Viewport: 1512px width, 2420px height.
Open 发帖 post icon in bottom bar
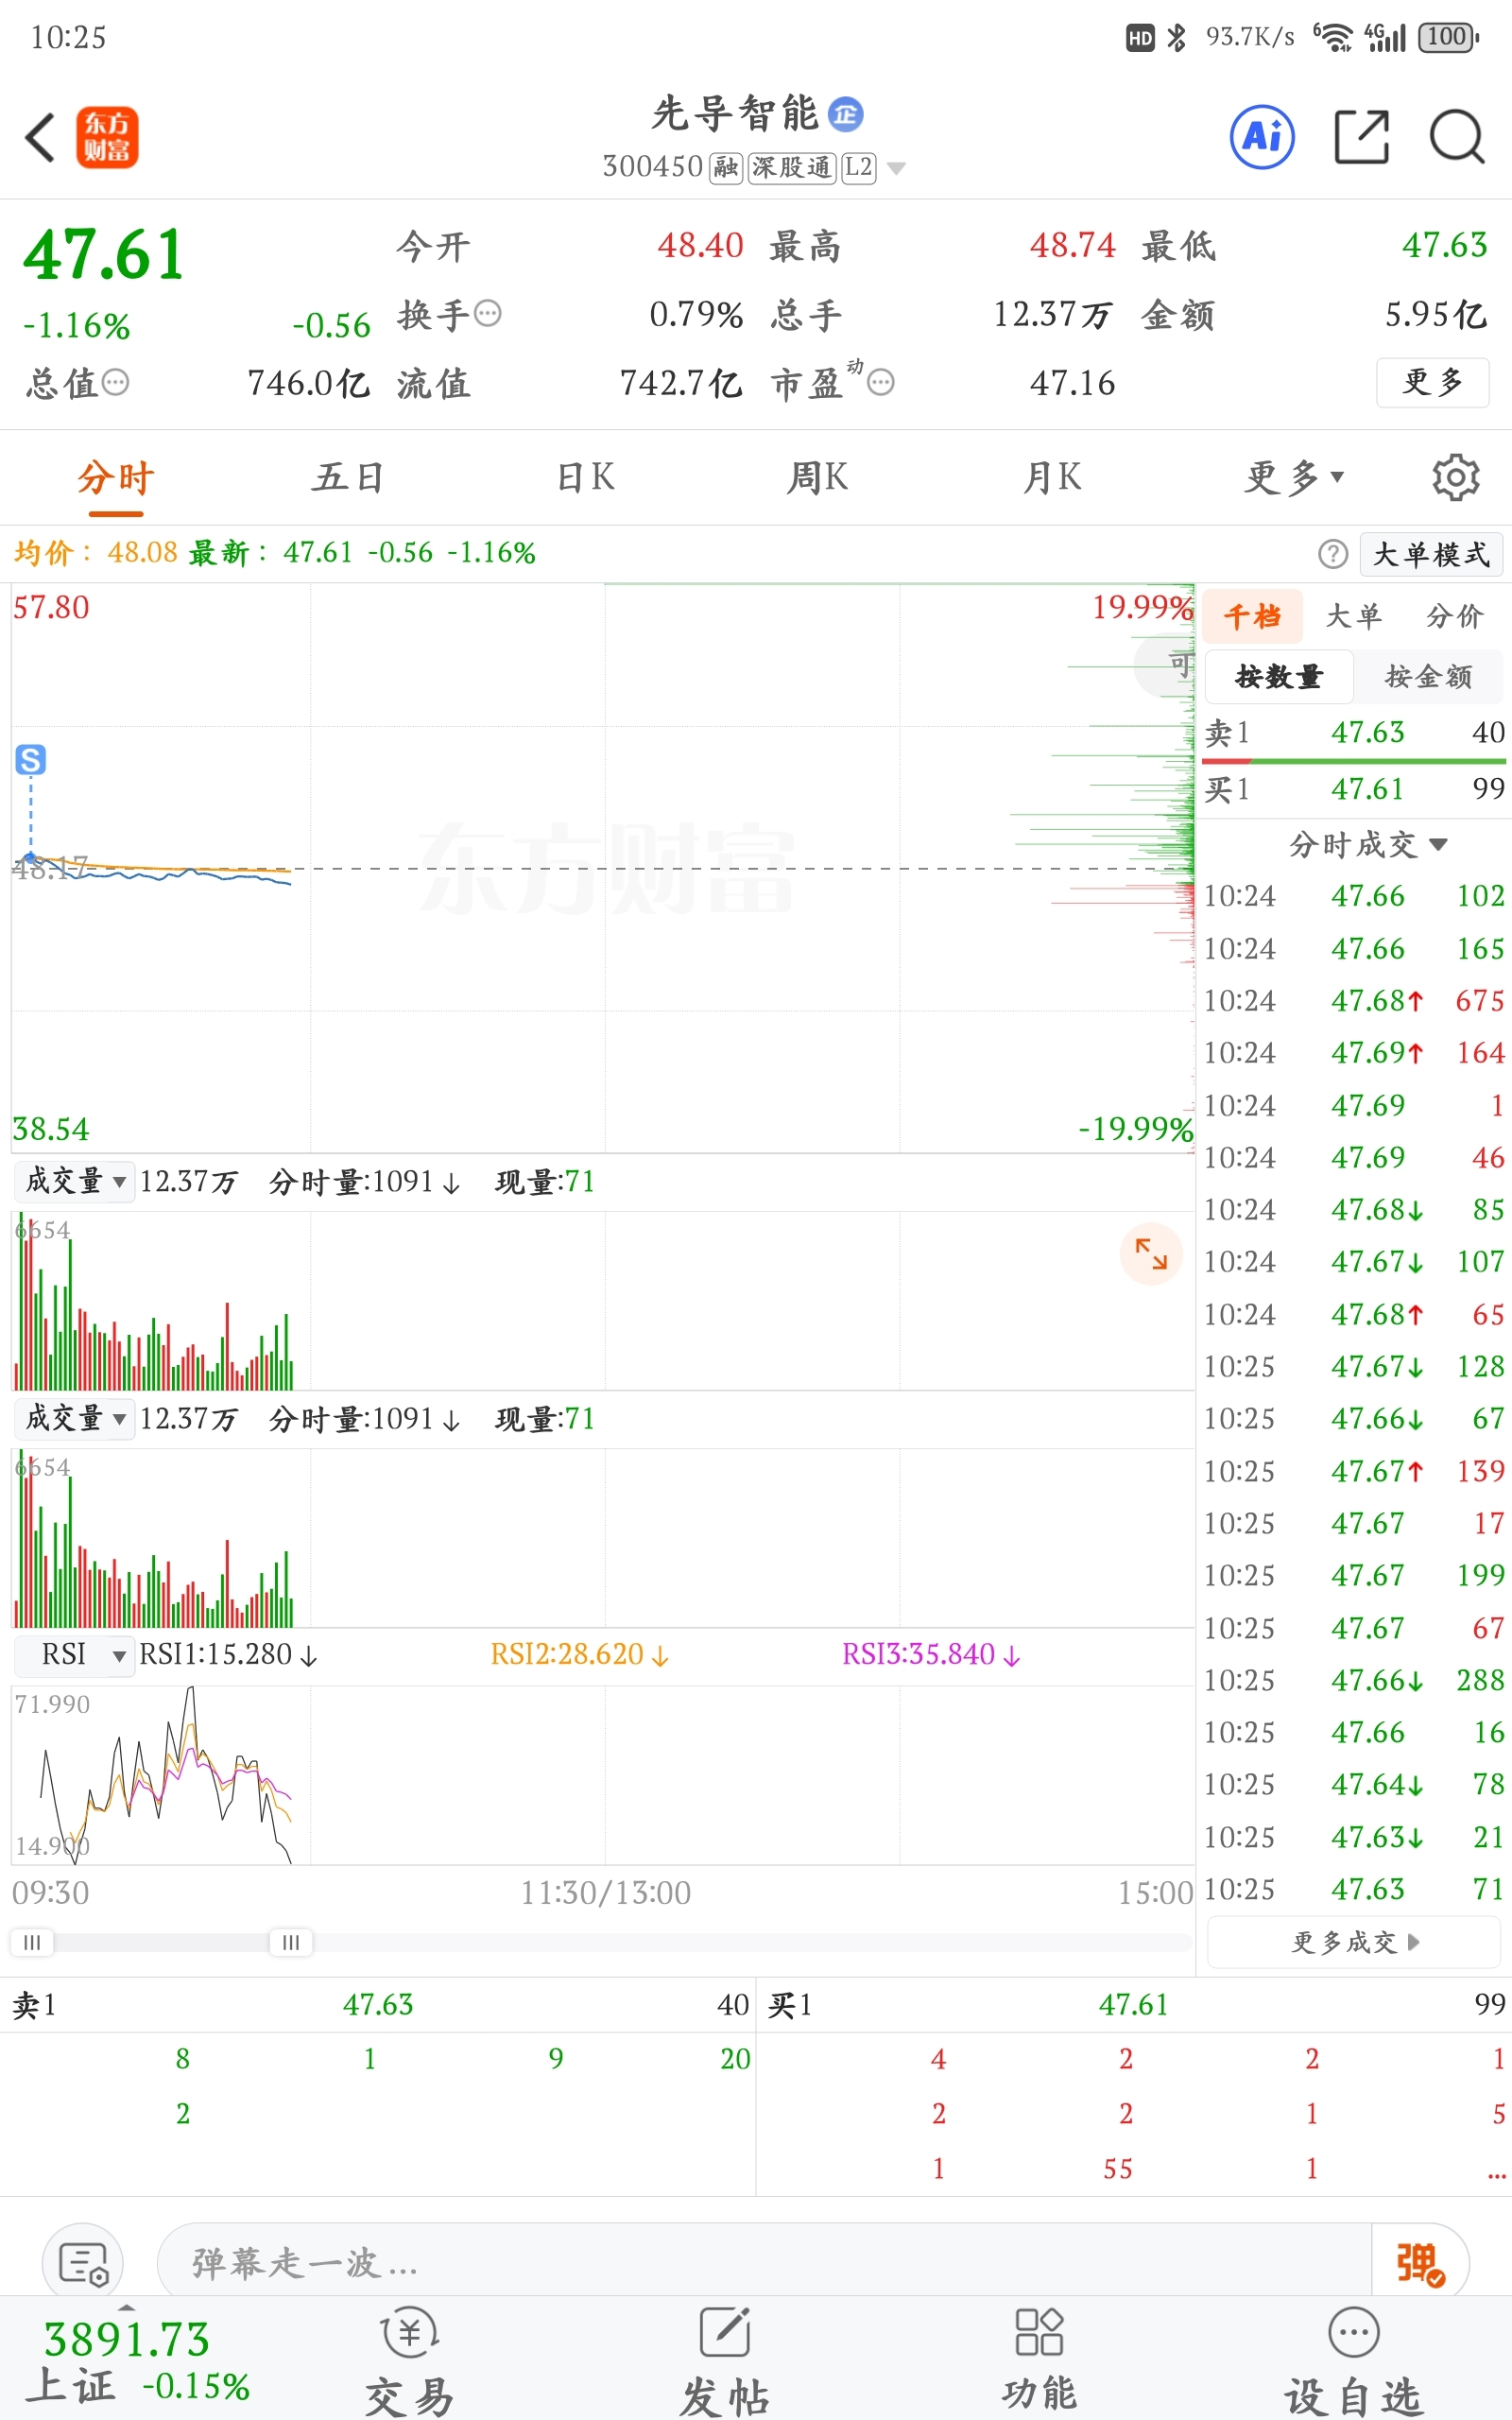(725, 2360)
